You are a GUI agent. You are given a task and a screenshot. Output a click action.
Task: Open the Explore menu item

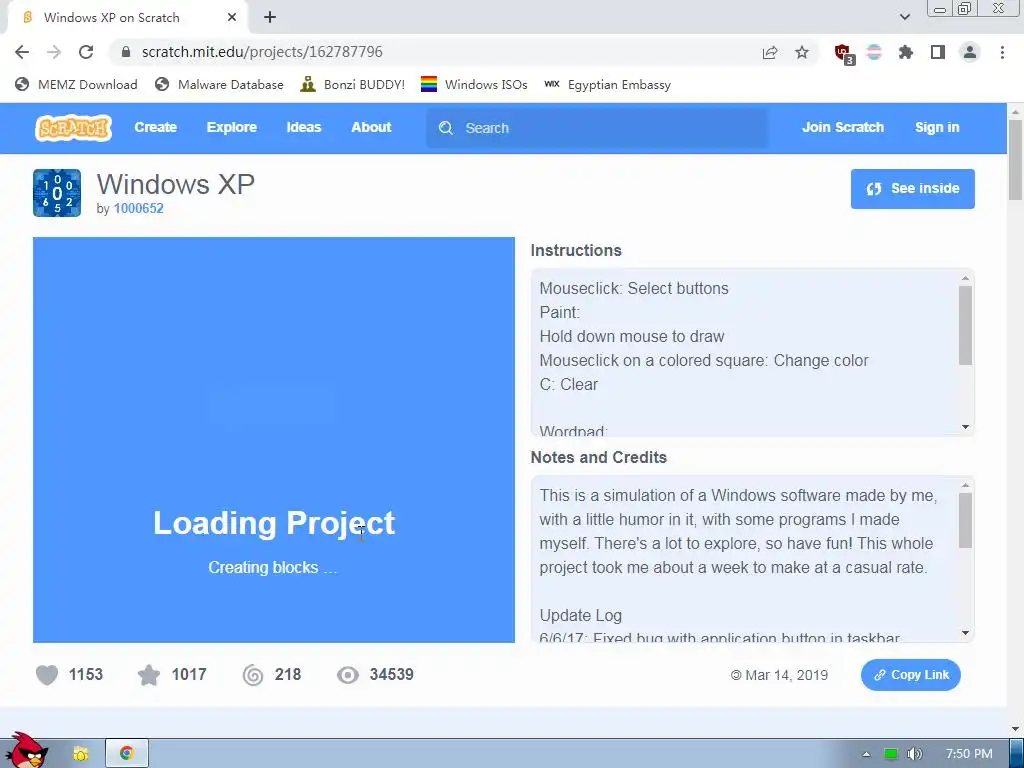(232, 127)
